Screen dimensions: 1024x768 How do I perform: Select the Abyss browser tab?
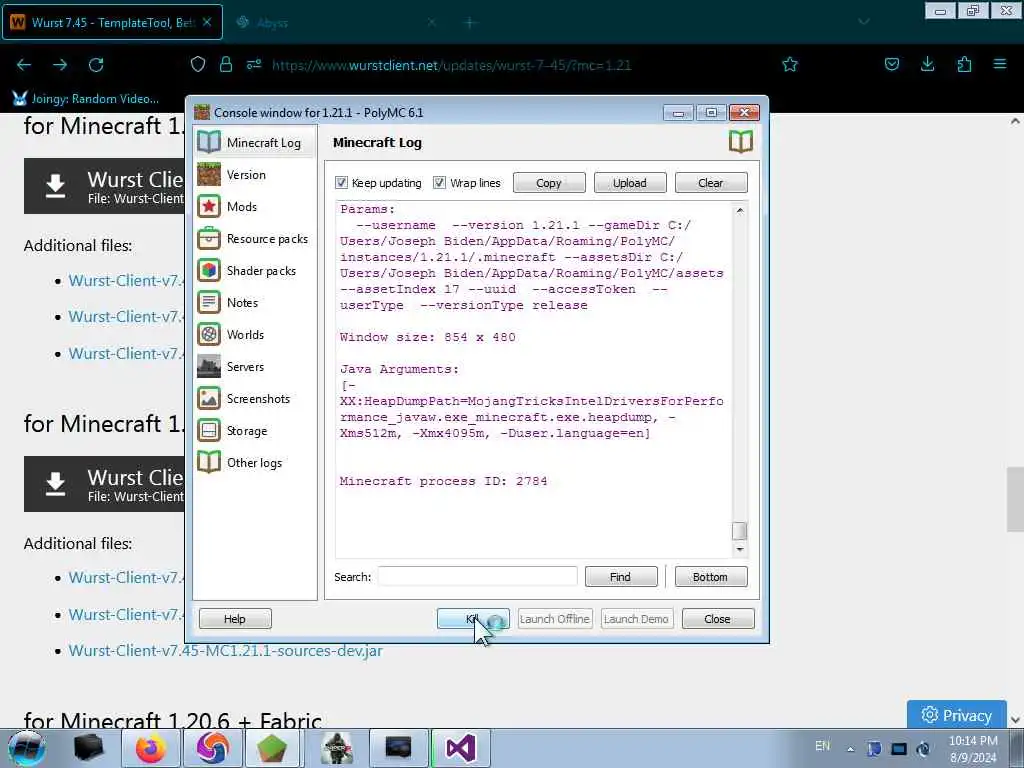333,22
